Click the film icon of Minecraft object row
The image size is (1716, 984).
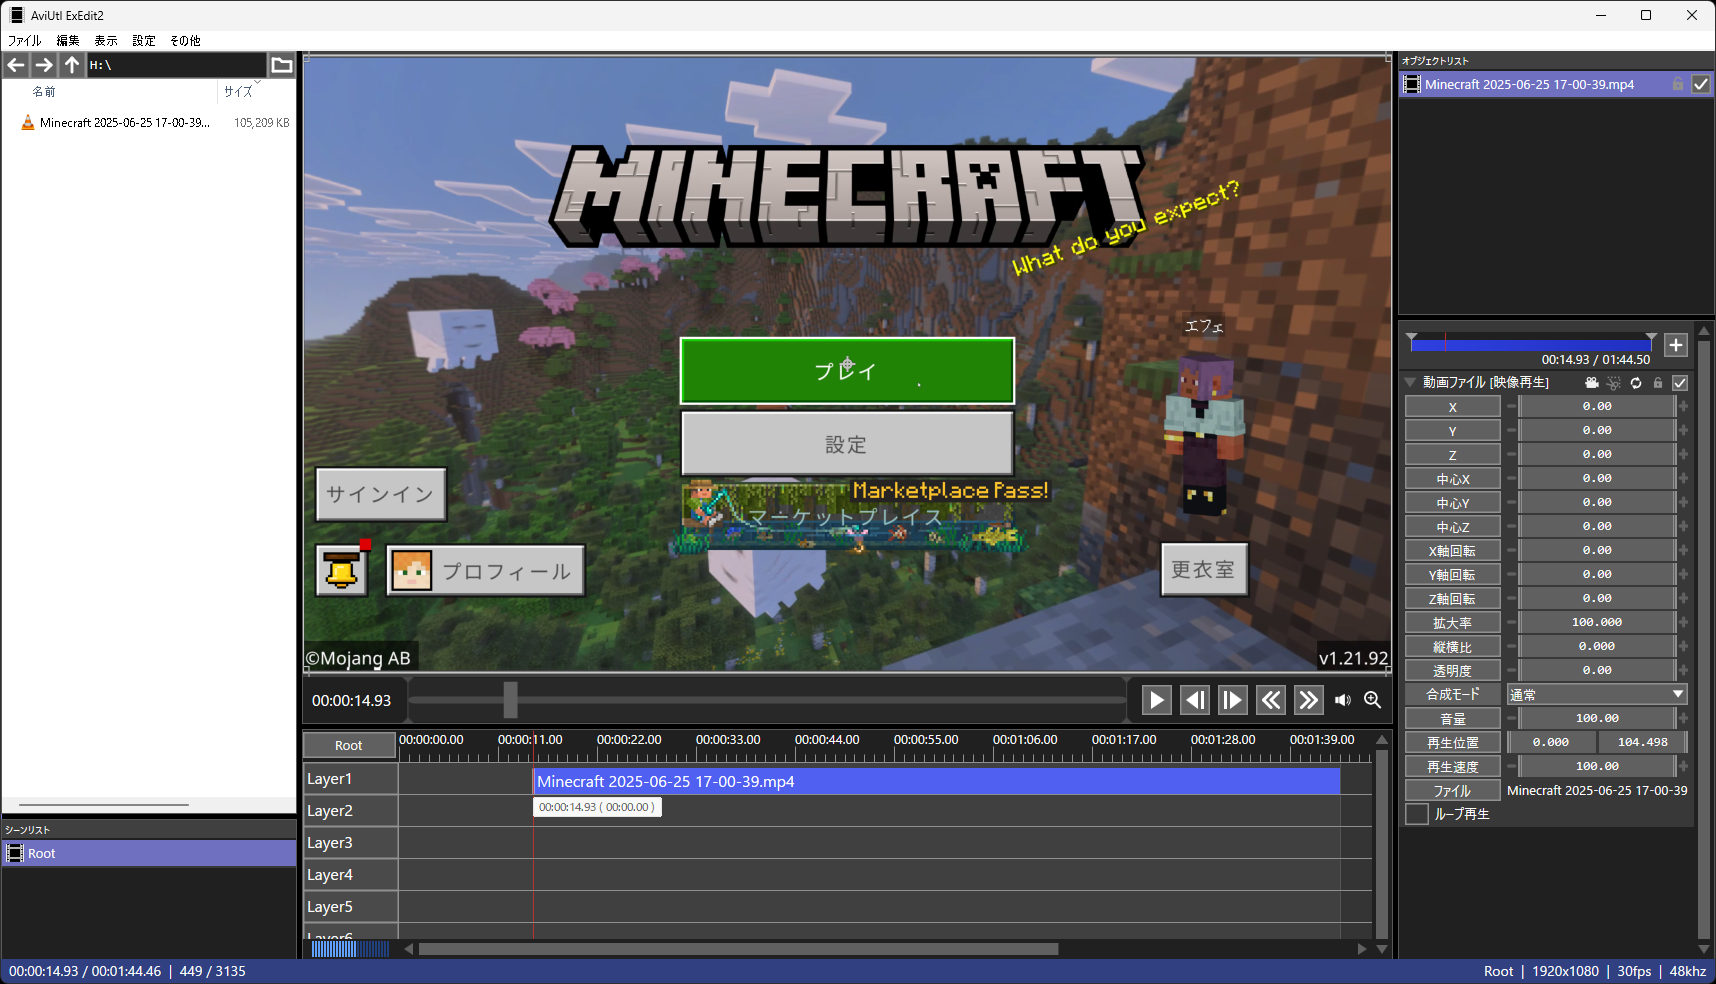click(x=1412, y=85)
